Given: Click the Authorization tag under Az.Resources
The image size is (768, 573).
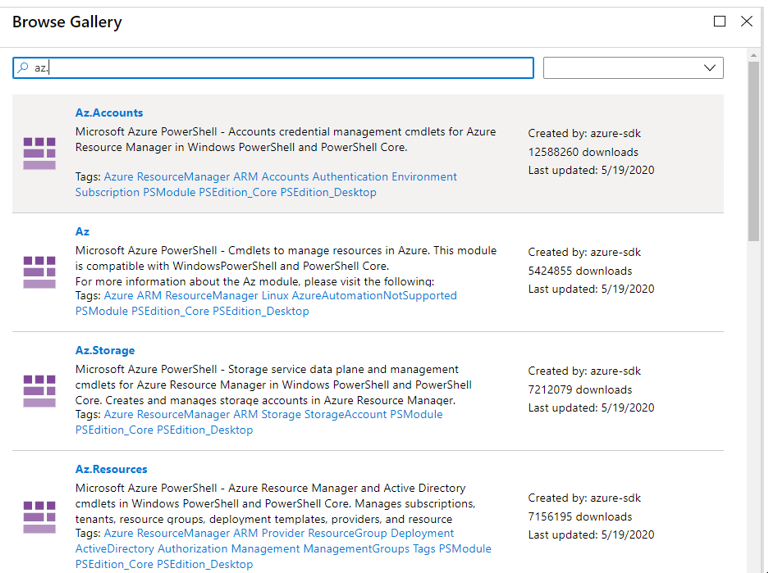Looking at the screenshot, I should tap(192, 549).
